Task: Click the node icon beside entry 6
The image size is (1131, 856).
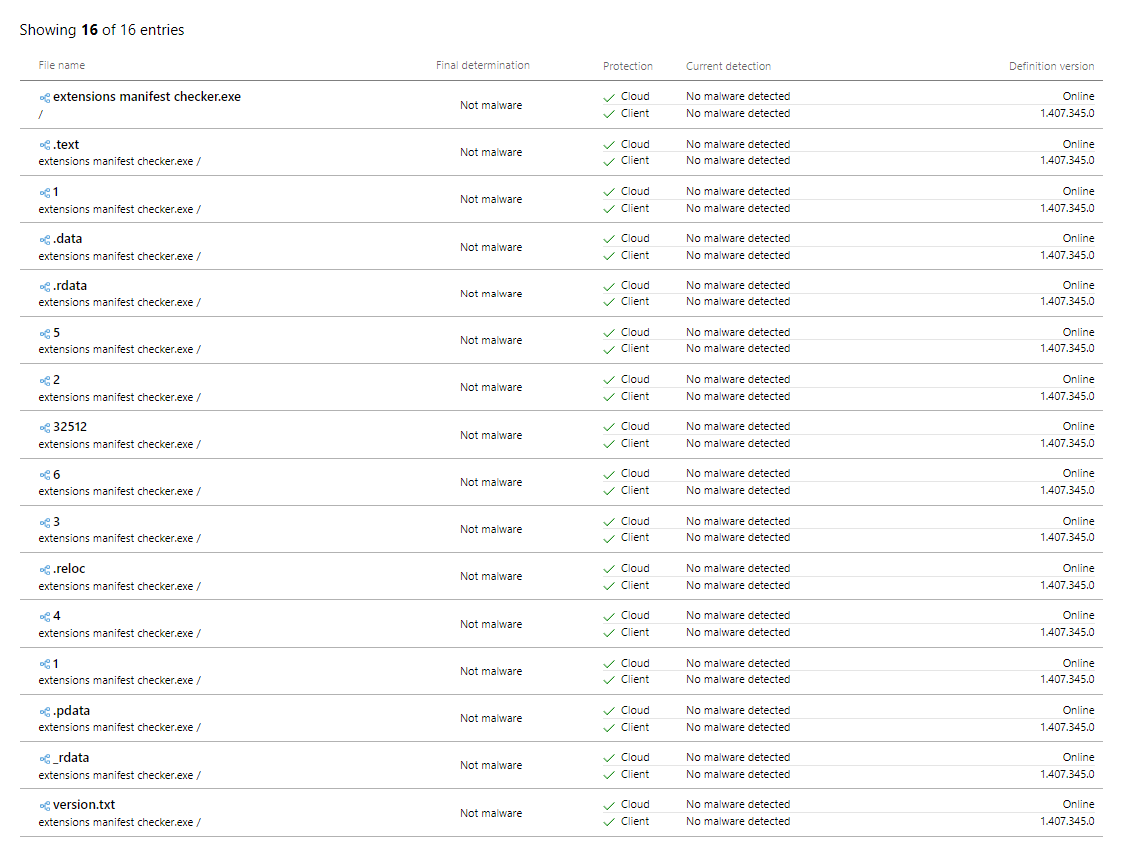Action: pyautogui.click(x=45, y=475)
